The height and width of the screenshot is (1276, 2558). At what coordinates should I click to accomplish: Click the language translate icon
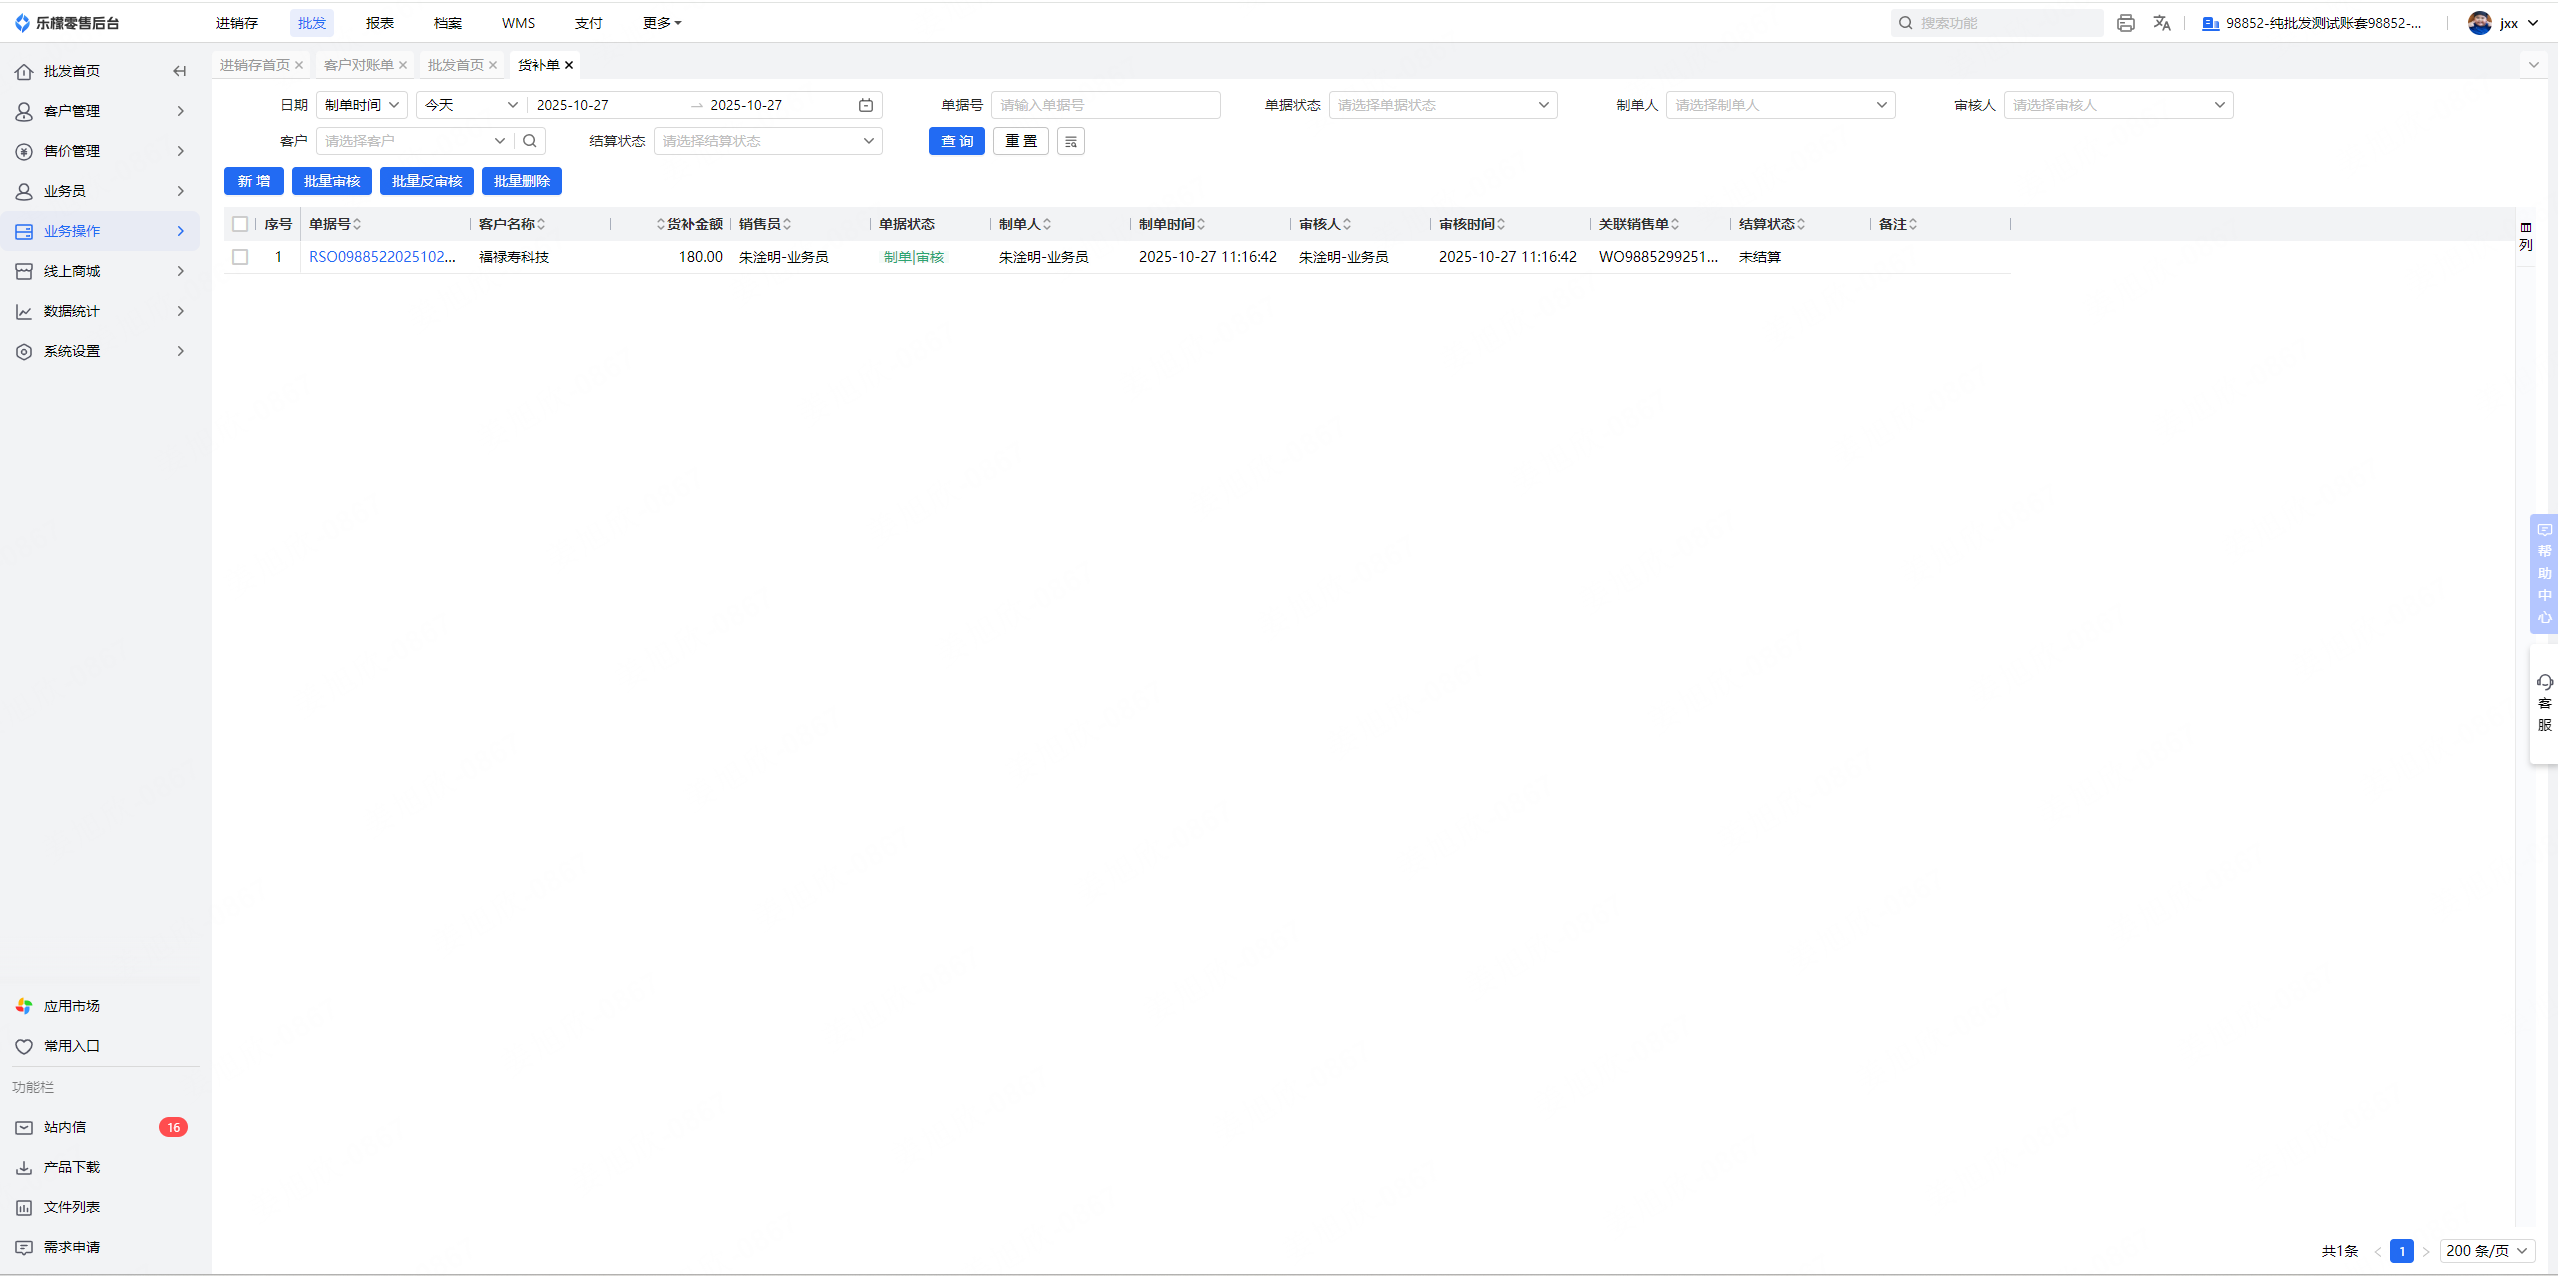click(x=2161, y=23)
